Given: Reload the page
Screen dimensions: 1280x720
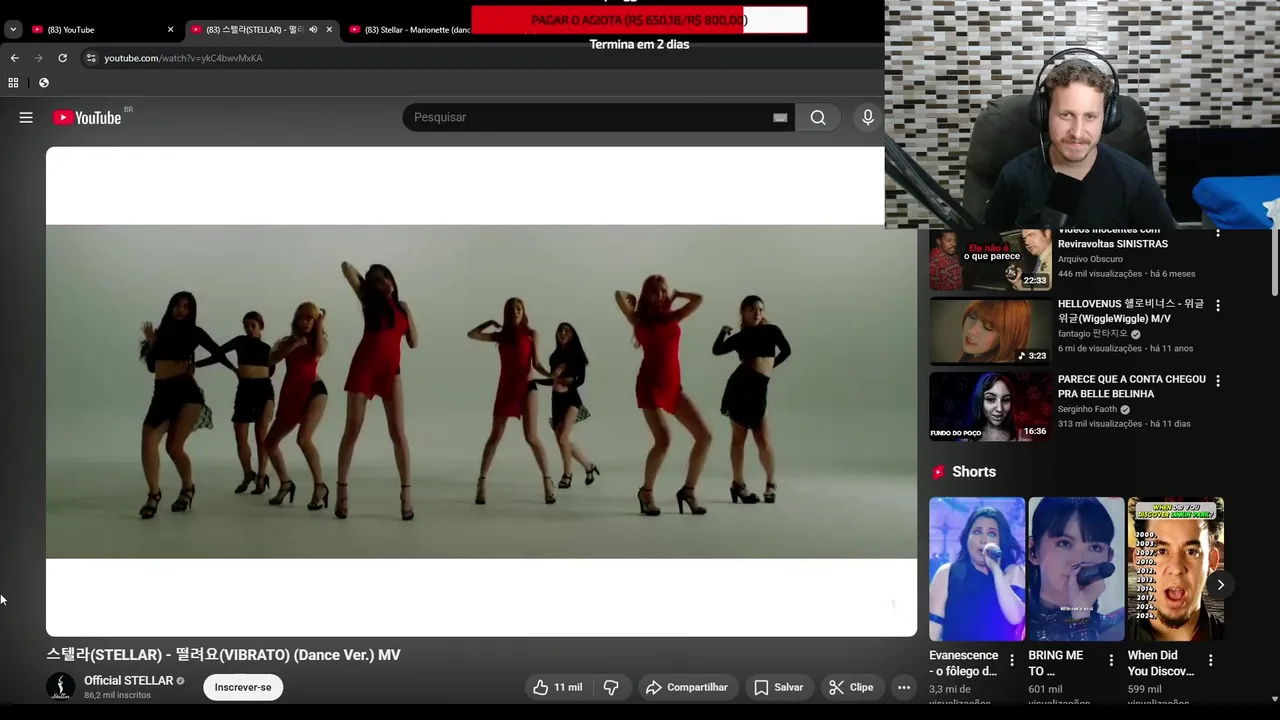Looking at the screenshot, I should pyautogui.click(x=62, y=58).
